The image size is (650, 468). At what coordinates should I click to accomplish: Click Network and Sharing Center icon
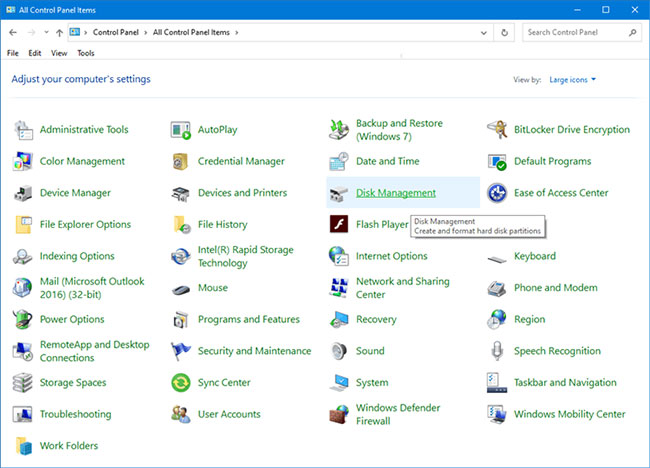339,288
